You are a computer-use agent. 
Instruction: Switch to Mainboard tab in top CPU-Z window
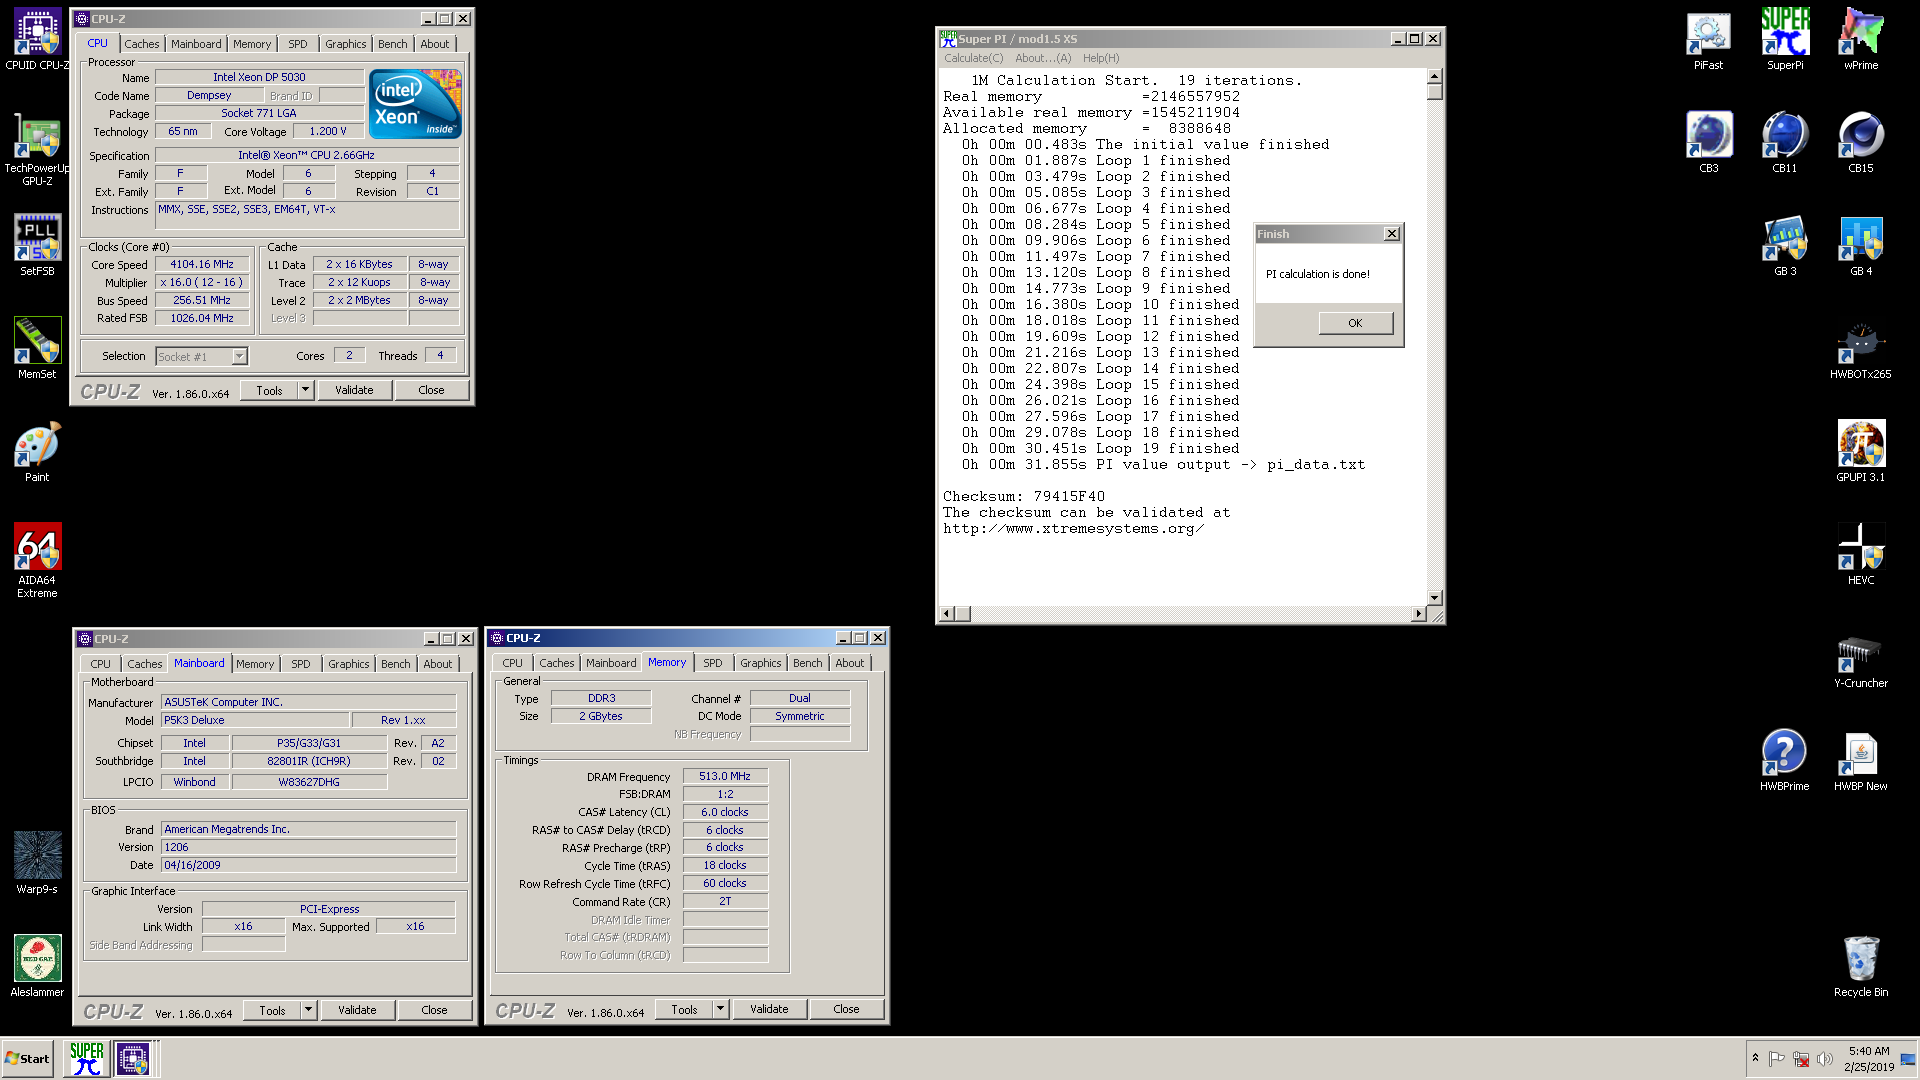click(x=196, y=44)
